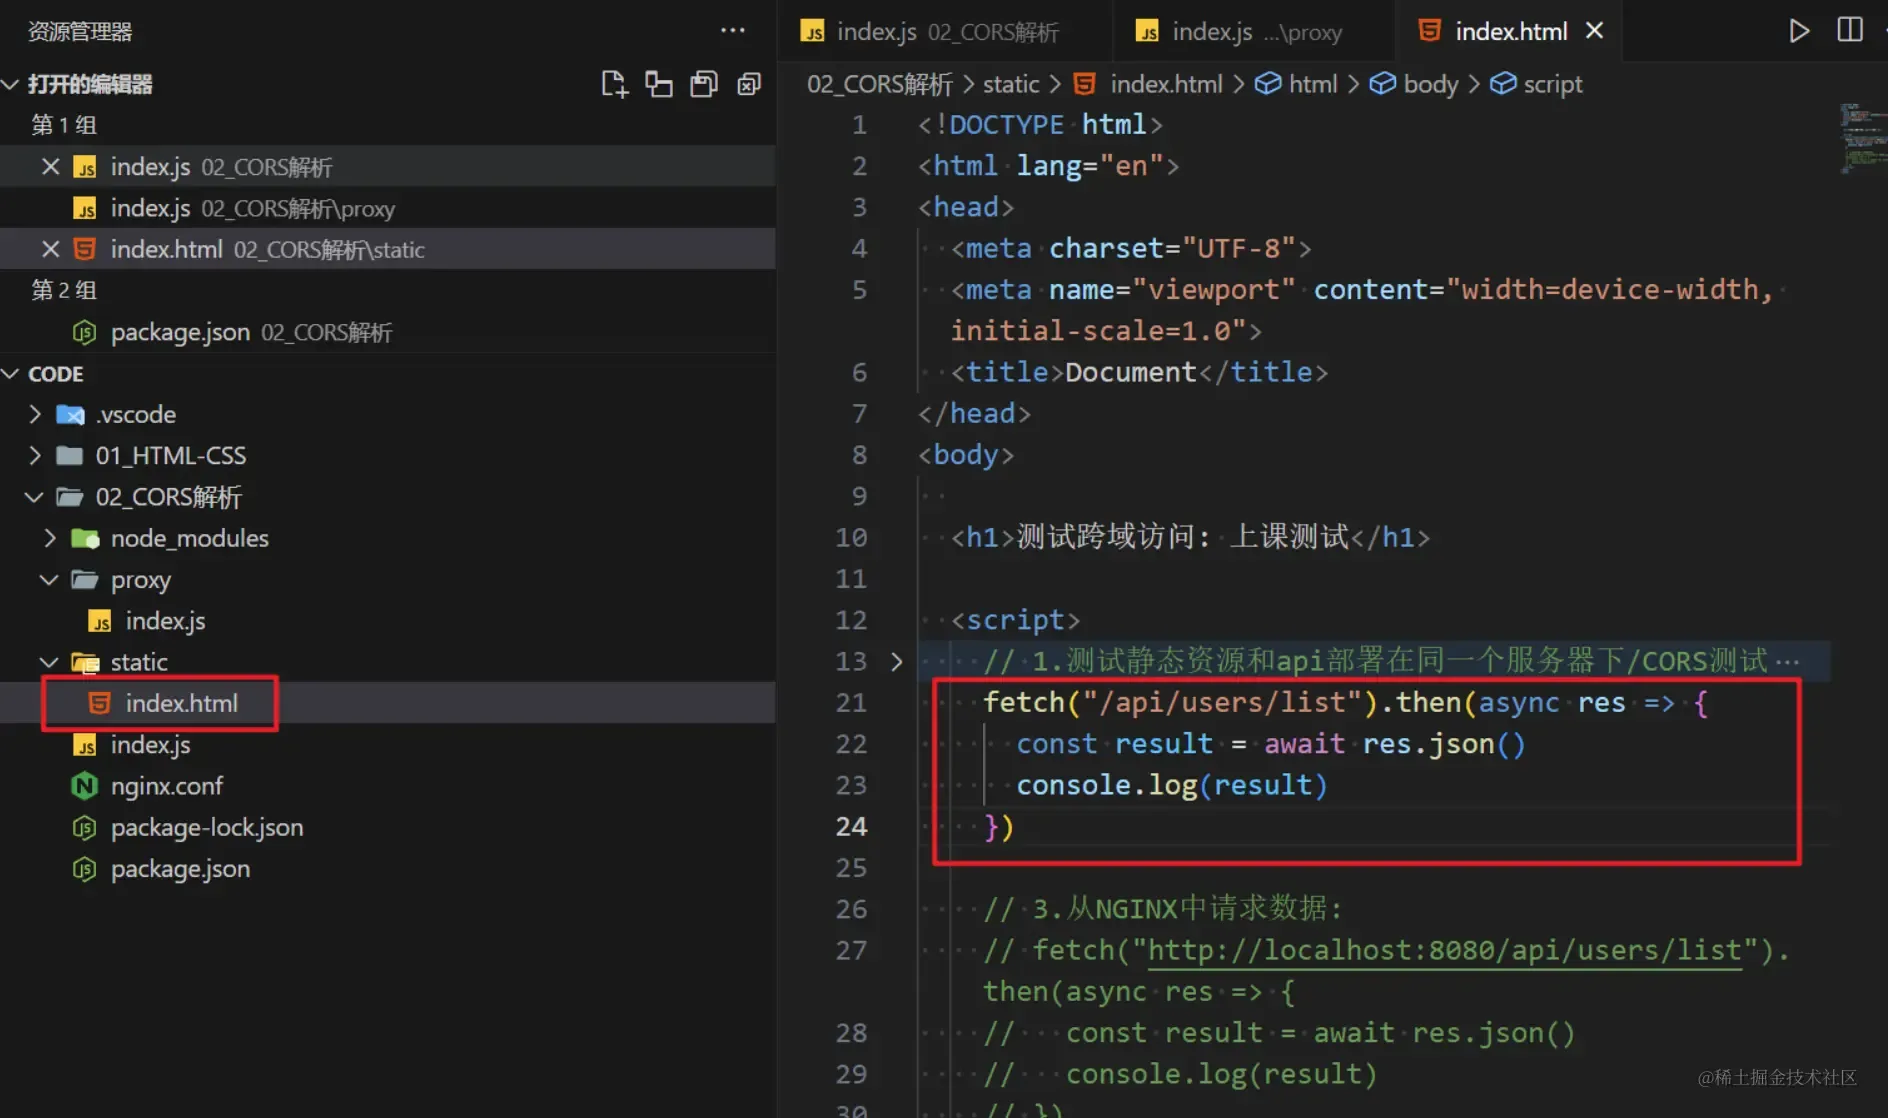Click the h1 测试跨域访问 line
1888x1118 pixels.
tap(1190, 537)
